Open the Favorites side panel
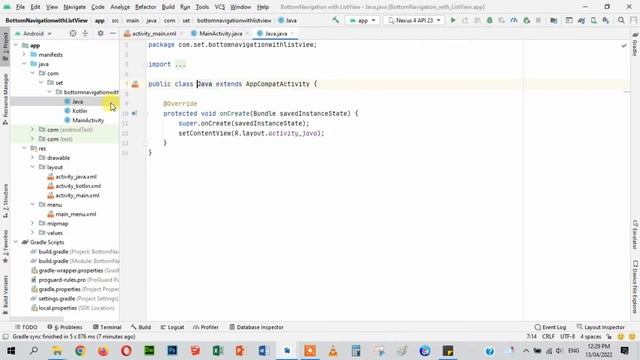This screenshot has width=640, height=360. pos(5,246)
